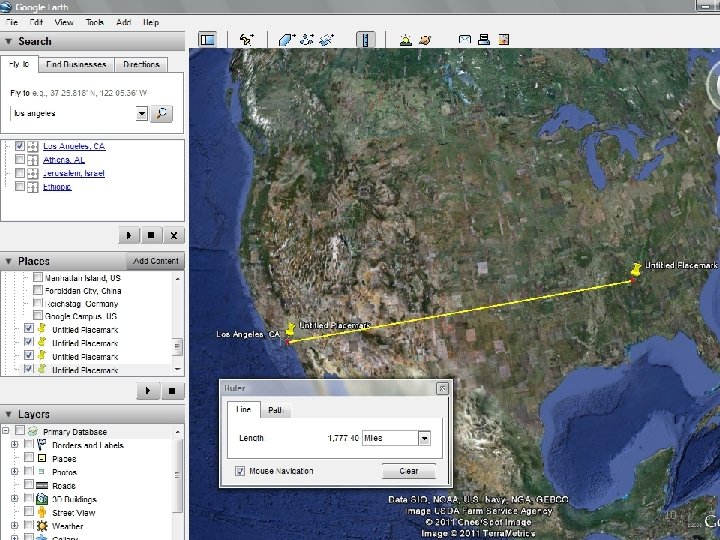
Task: Switch to Directions tab
Action: (x=141, y=64)
